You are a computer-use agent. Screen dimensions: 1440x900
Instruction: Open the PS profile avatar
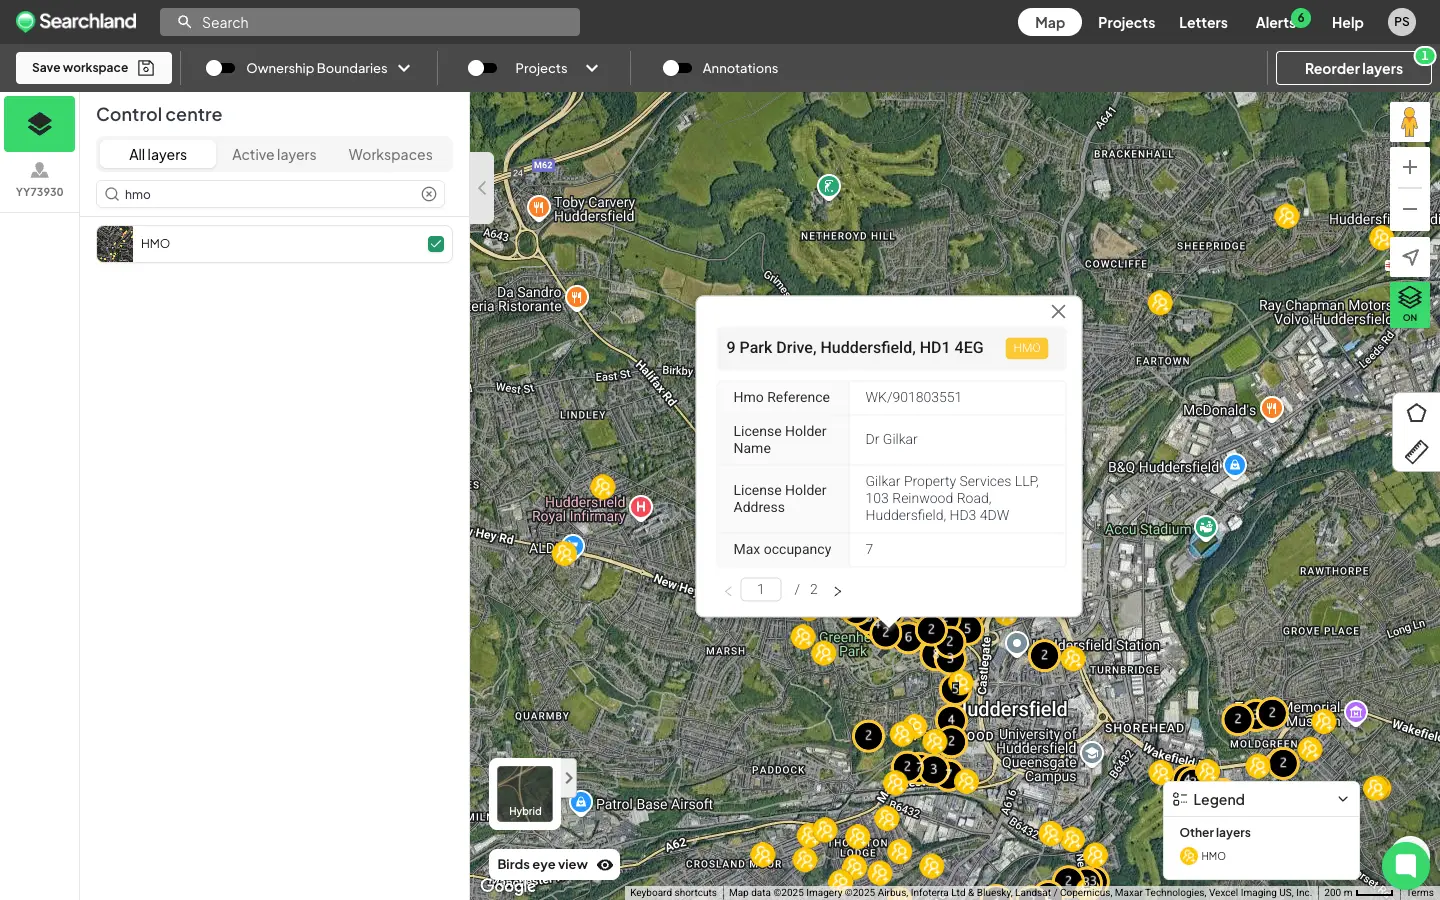[1402, 22]
